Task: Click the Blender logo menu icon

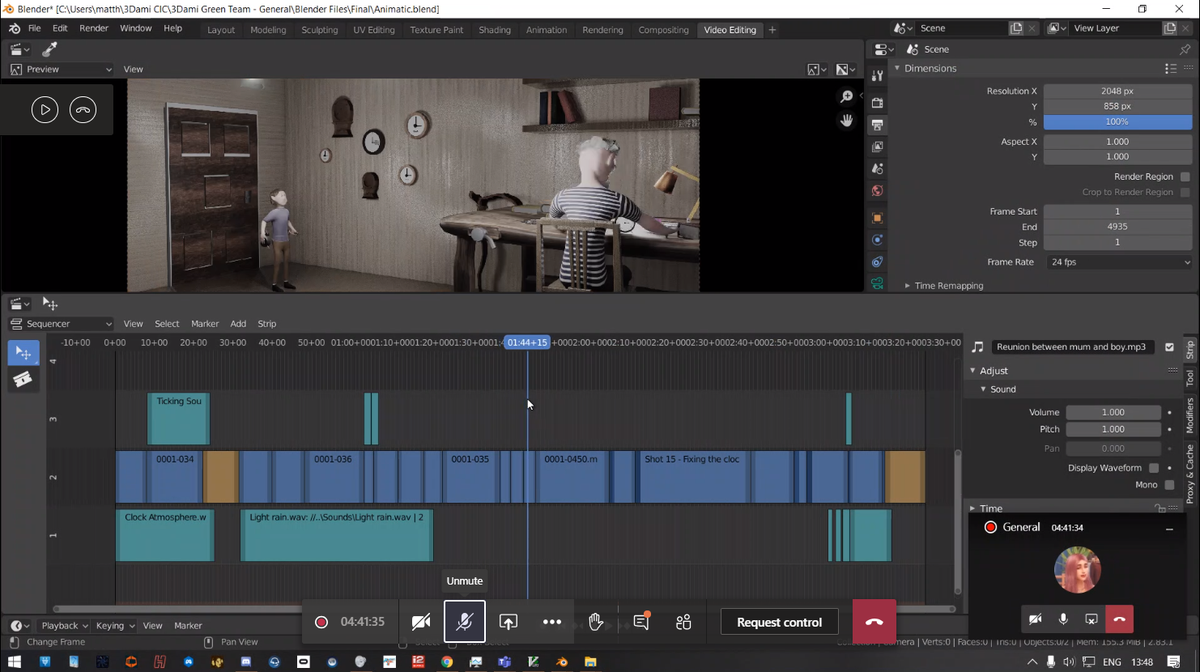Action: [15, 28]
